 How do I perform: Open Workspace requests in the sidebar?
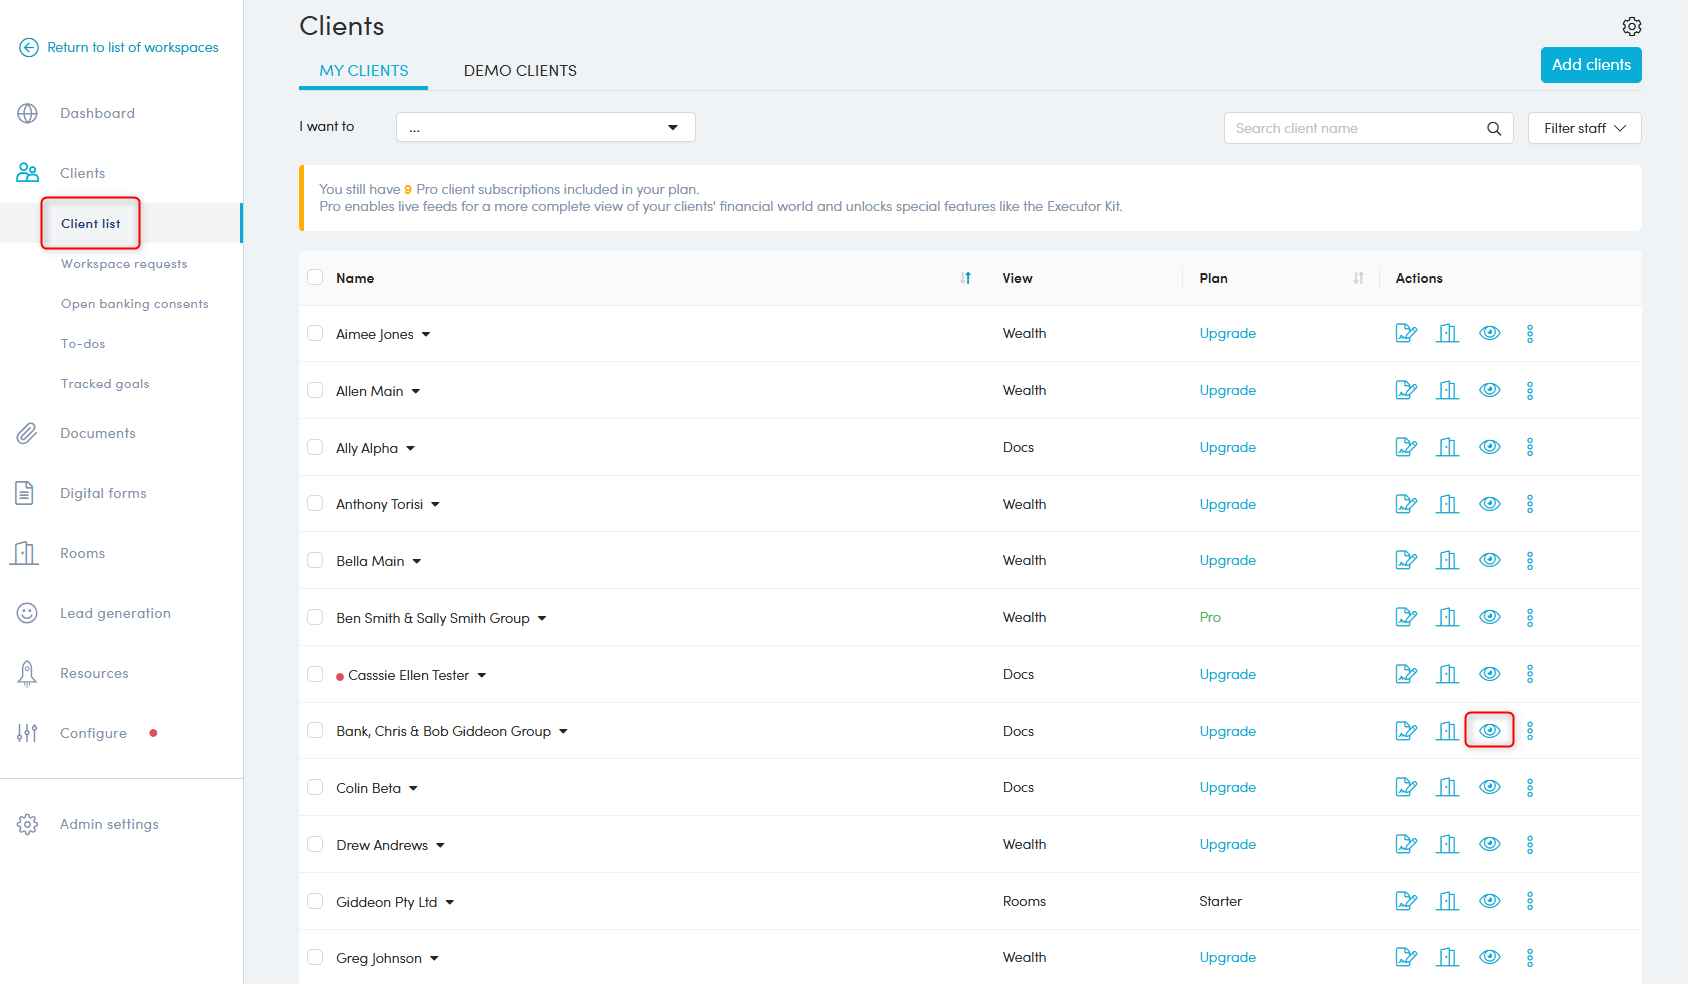[x=124, y=264]
